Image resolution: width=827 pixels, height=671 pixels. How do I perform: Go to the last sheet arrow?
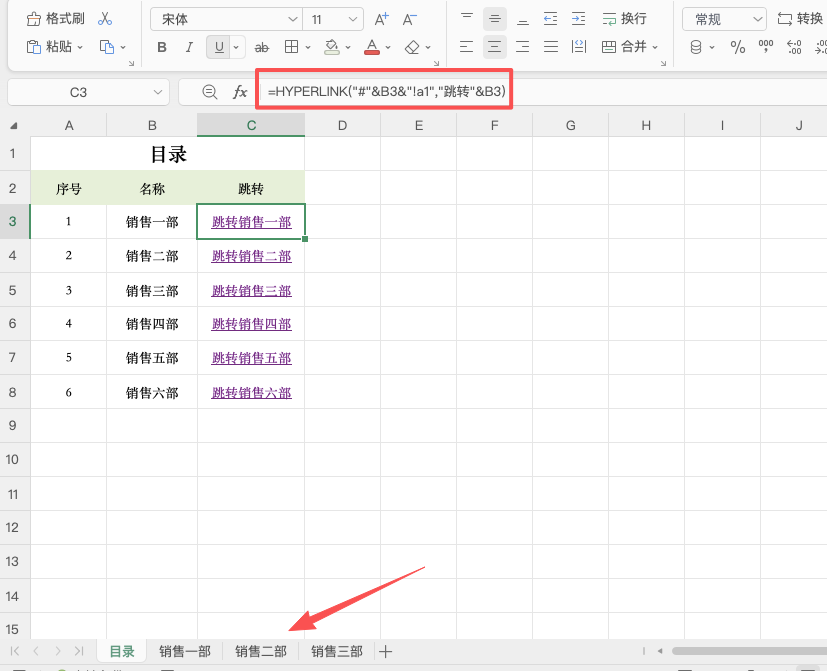click(x=79, y=651)
